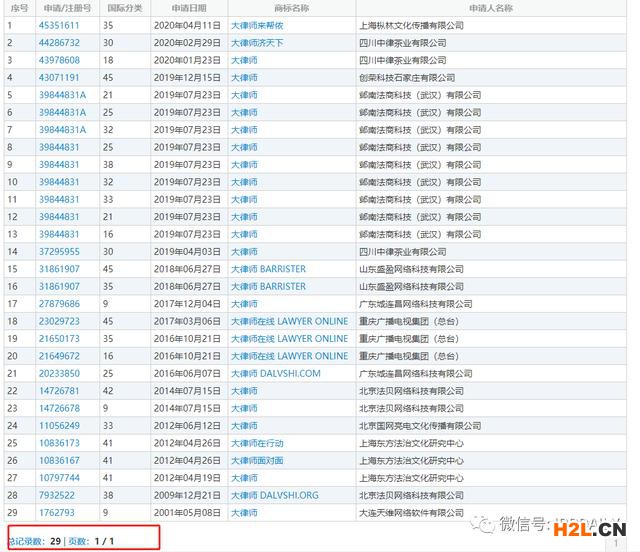
Task: Select the date 2020年04月11日
Action: (187, 25)
